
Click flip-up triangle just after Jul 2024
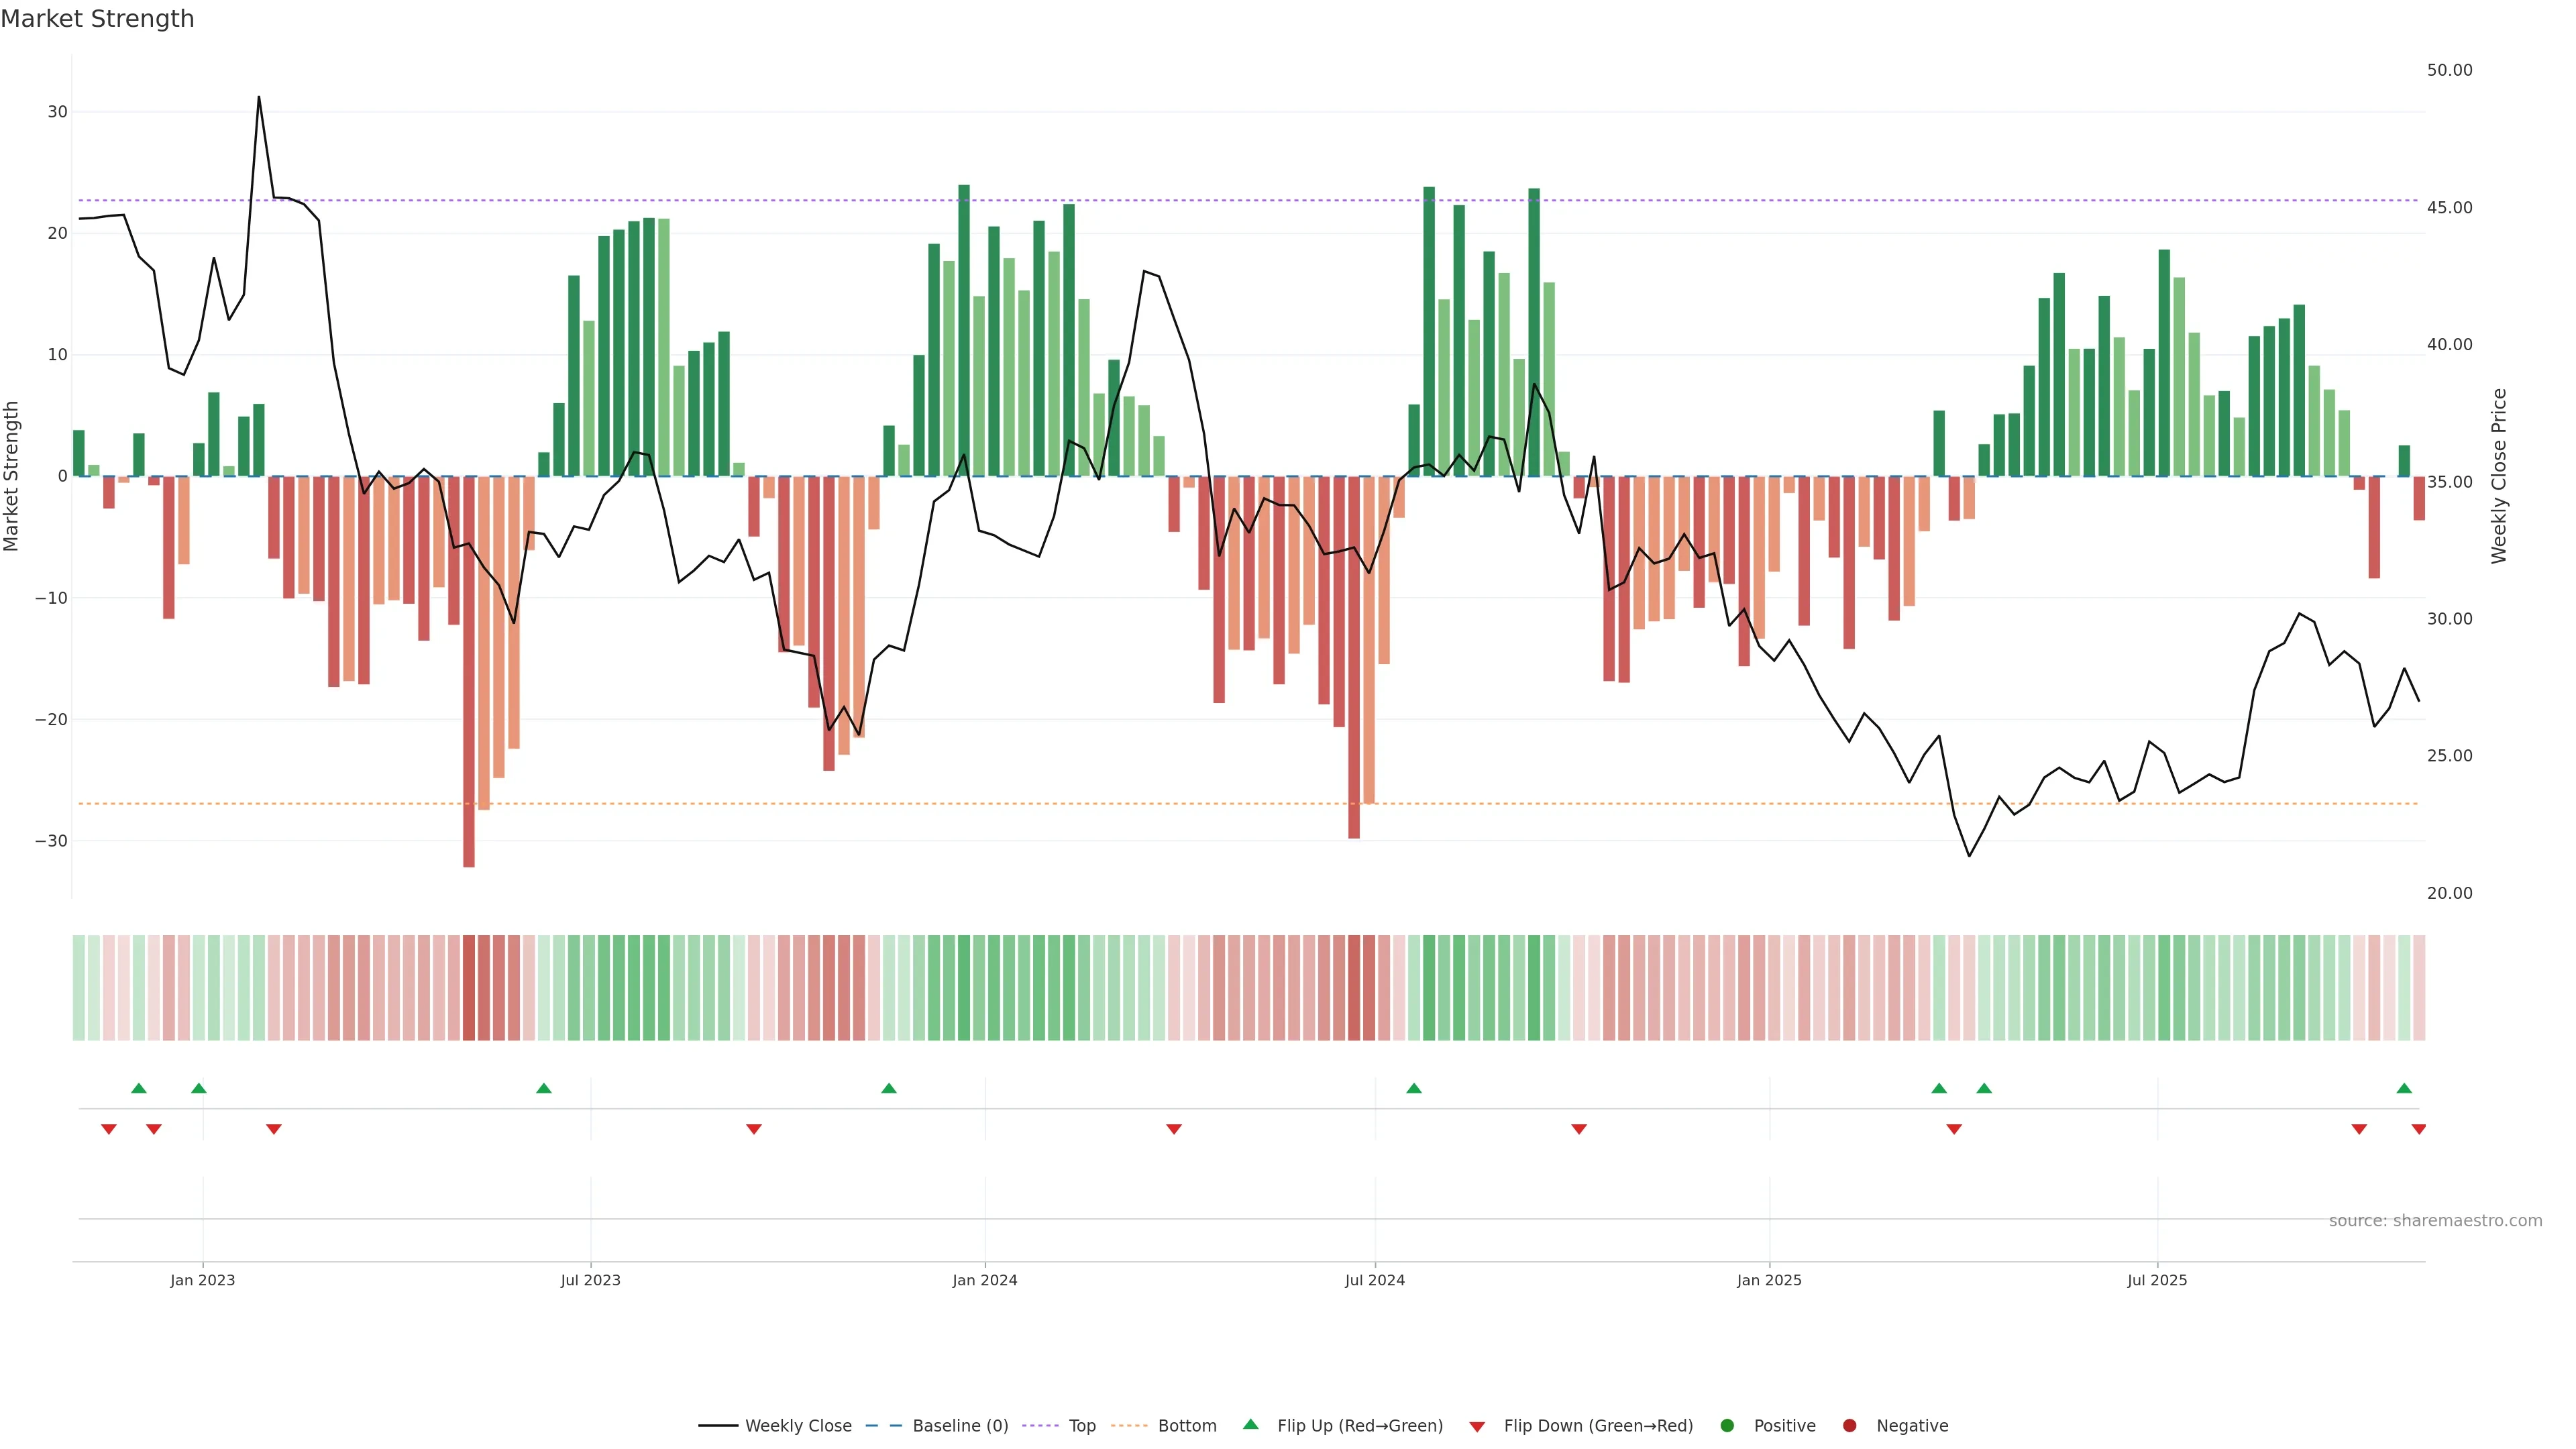(1414, 1088)
